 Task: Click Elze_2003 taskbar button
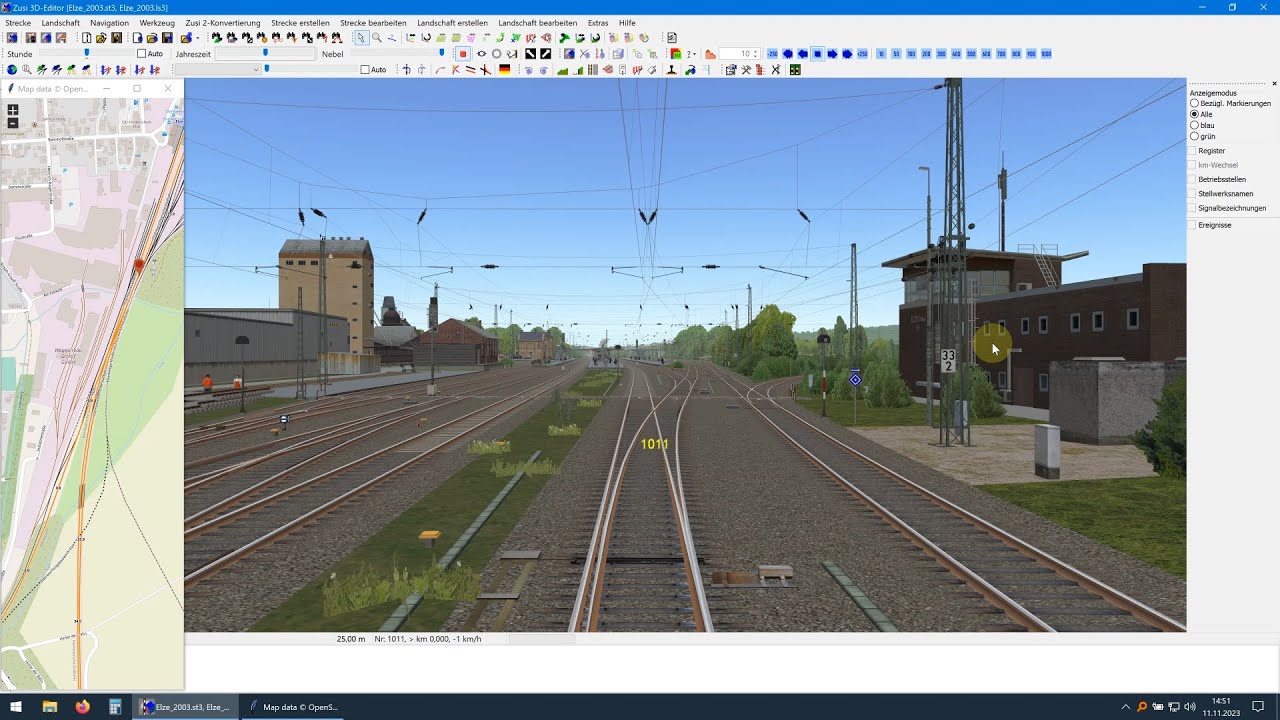click(x=187, y=707)
